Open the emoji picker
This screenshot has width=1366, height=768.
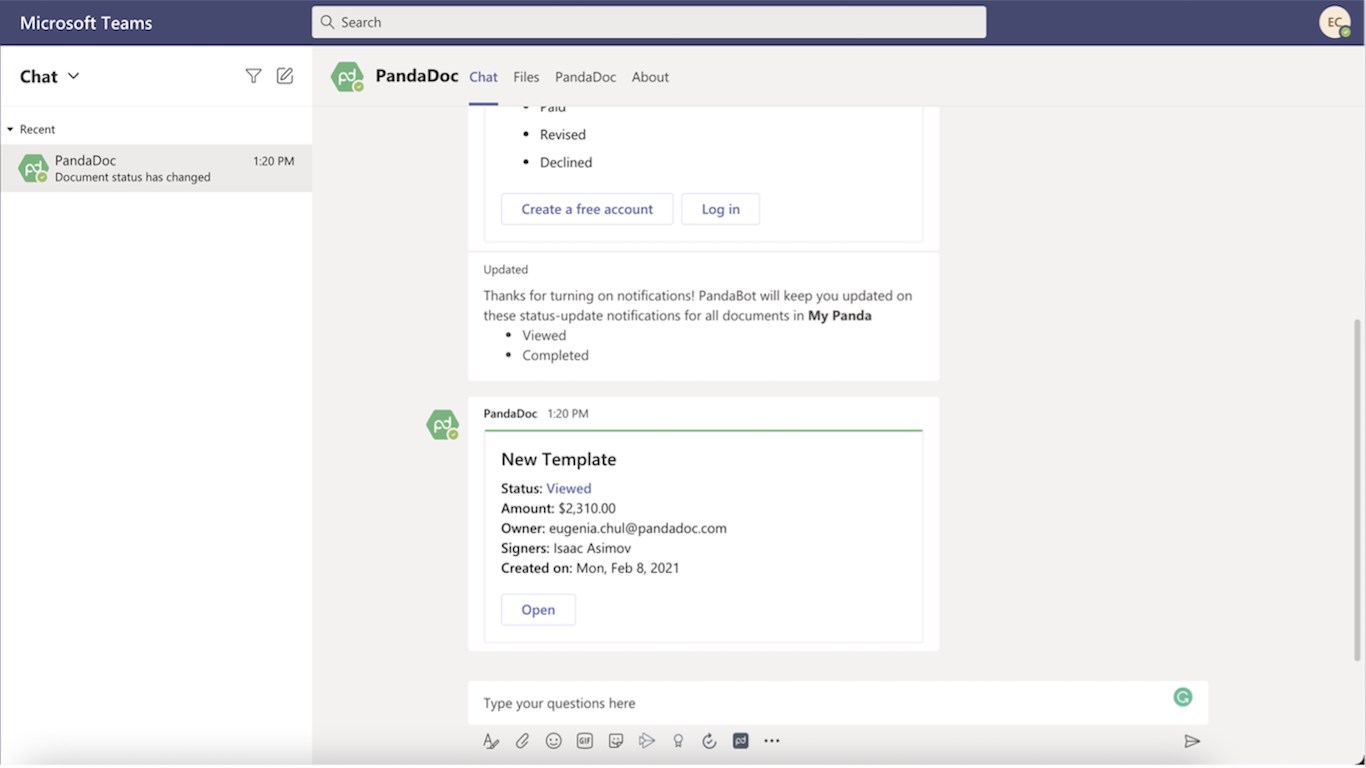(x=553, y=741)
